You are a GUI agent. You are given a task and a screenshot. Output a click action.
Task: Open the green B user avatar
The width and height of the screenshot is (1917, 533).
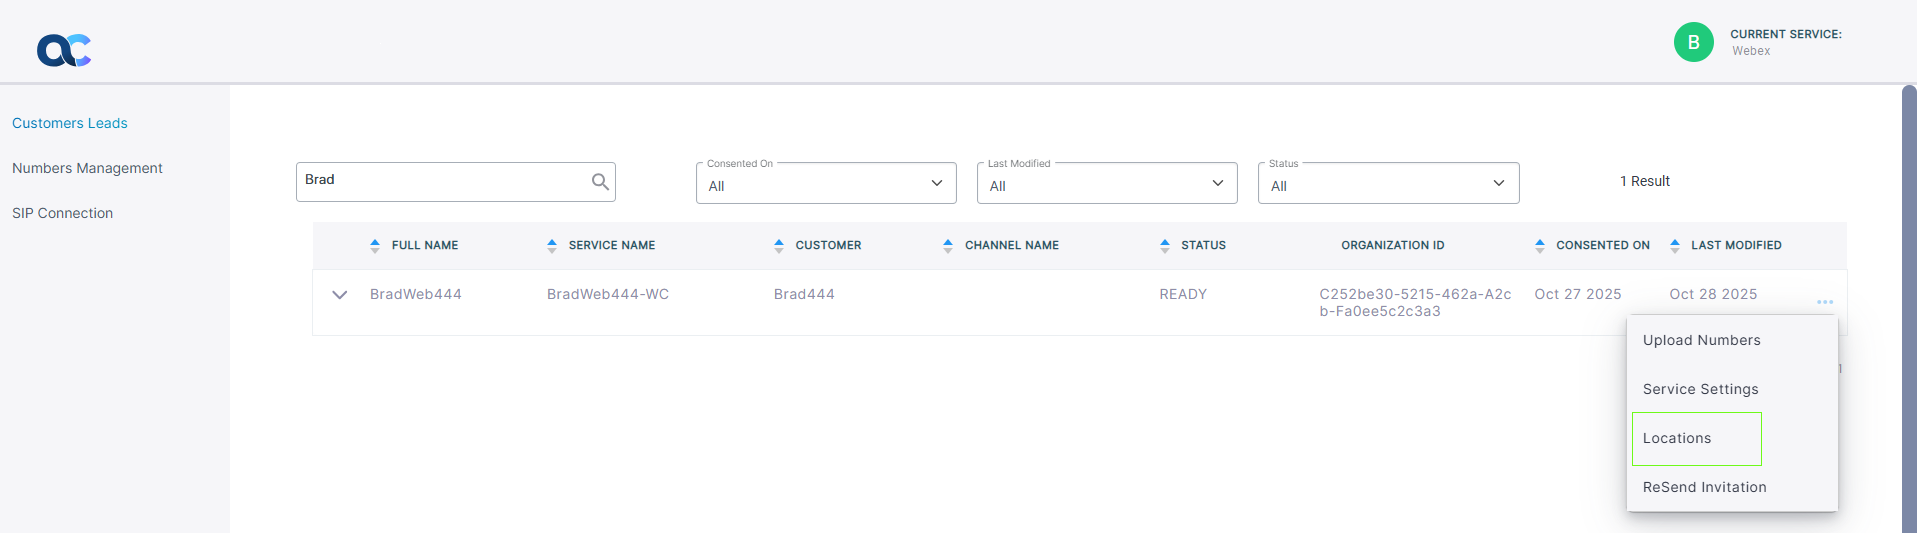pos(1693,42)
